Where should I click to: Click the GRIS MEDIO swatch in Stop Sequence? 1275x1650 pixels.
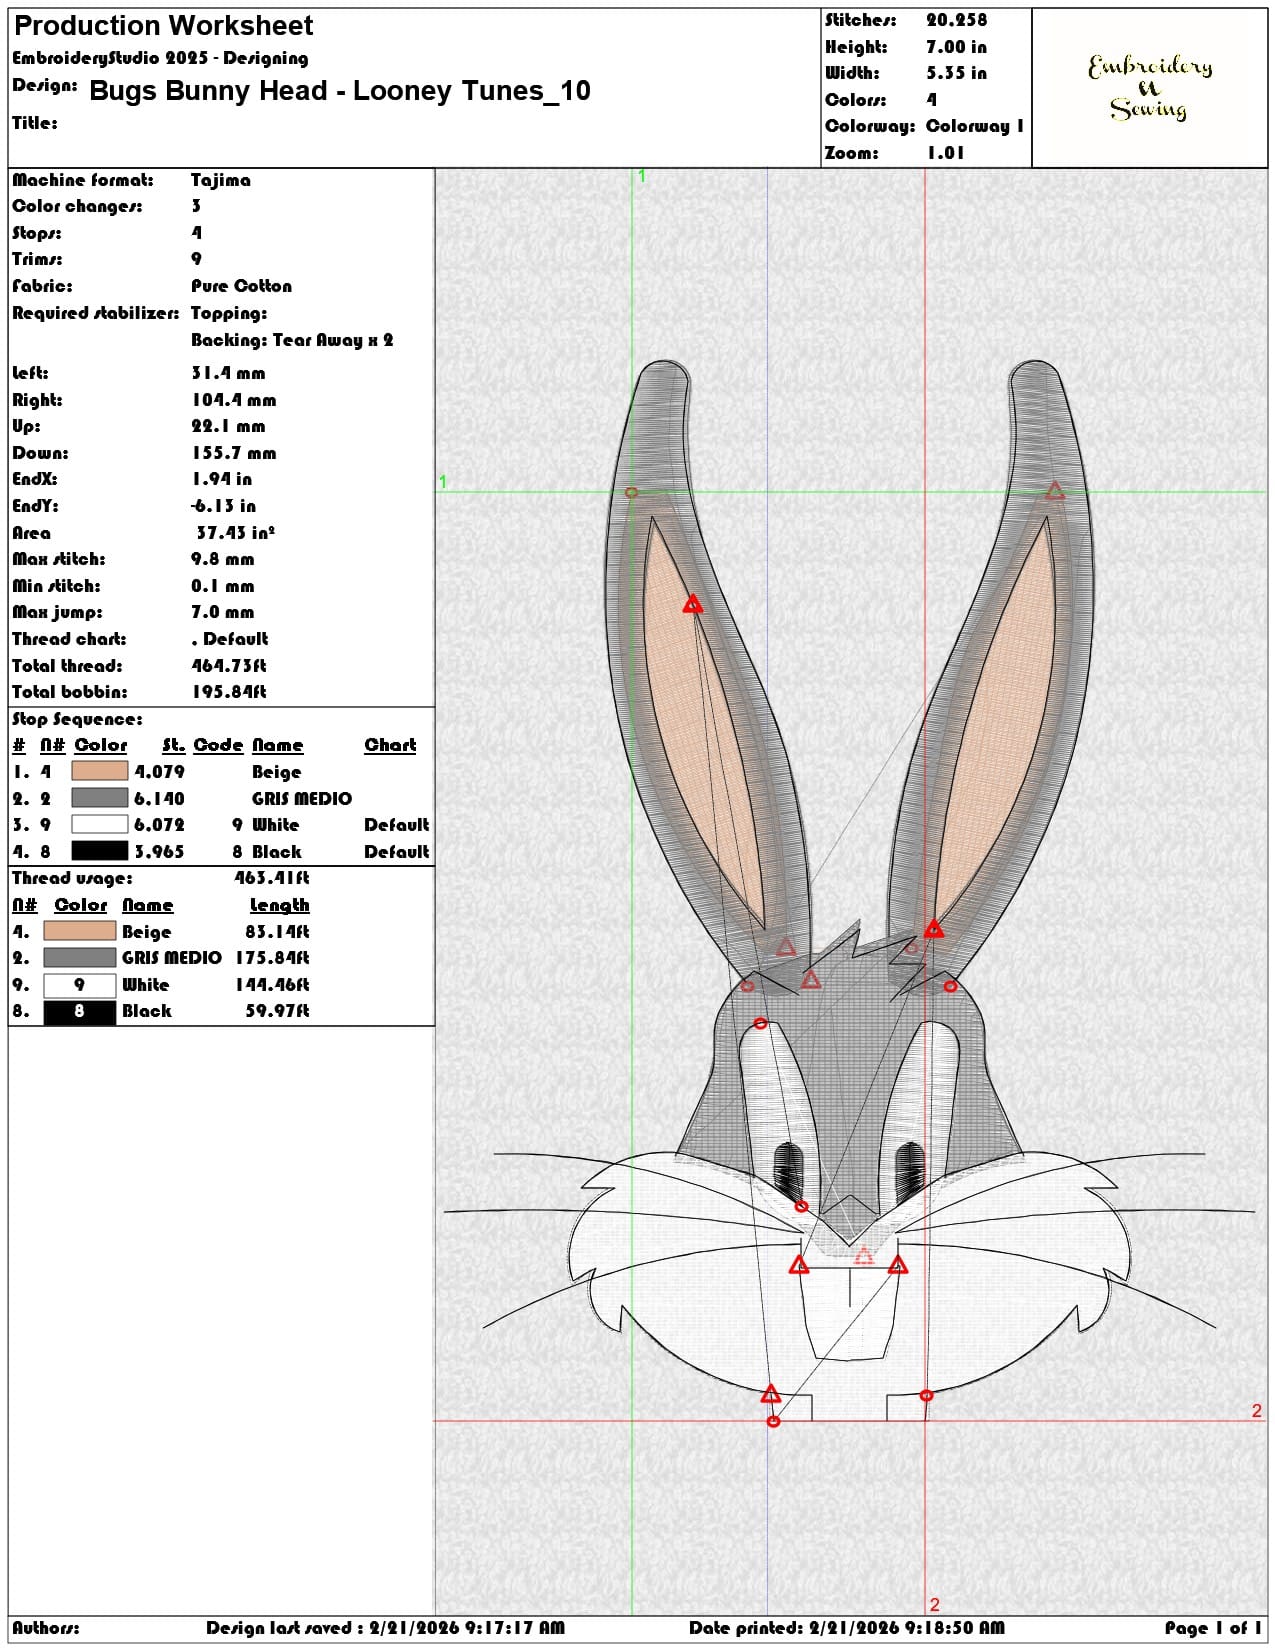pyautogui.click(x=100, y=798)
